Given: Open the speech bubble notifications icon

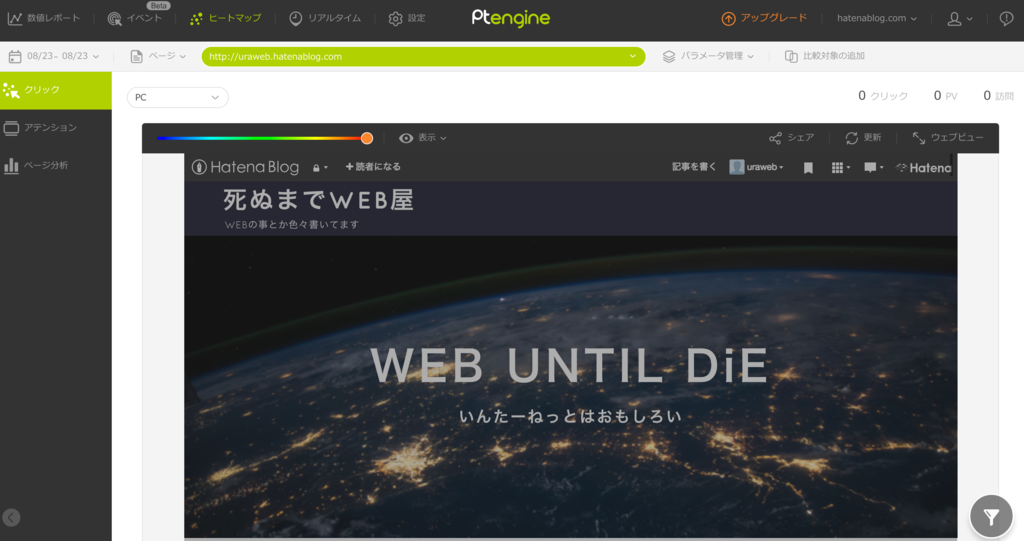Looking at the screenshot, I should pos(873,168).
